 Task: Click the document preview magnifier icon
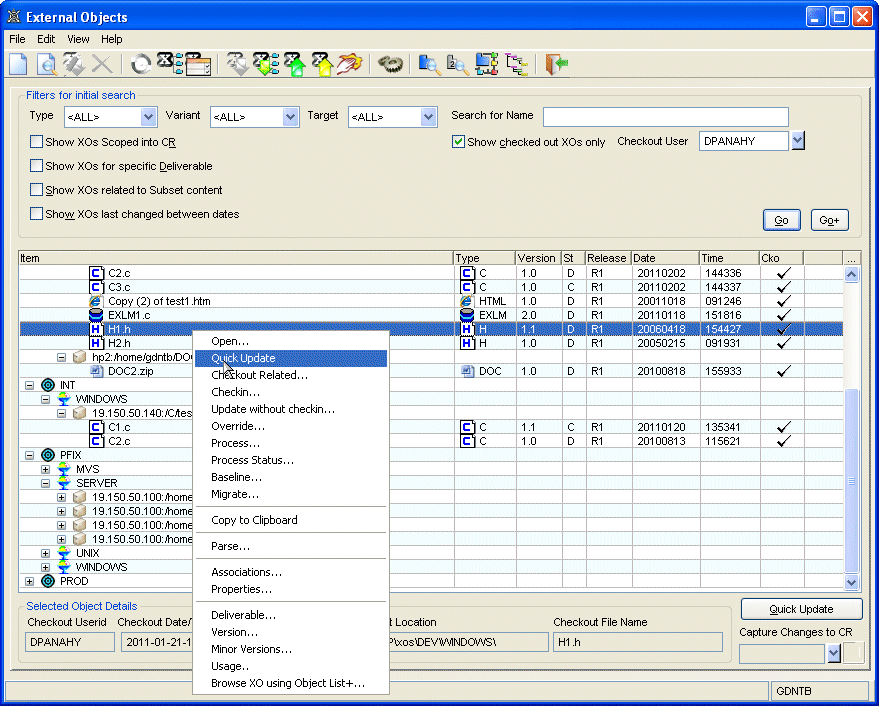click(x=46, y=64)
